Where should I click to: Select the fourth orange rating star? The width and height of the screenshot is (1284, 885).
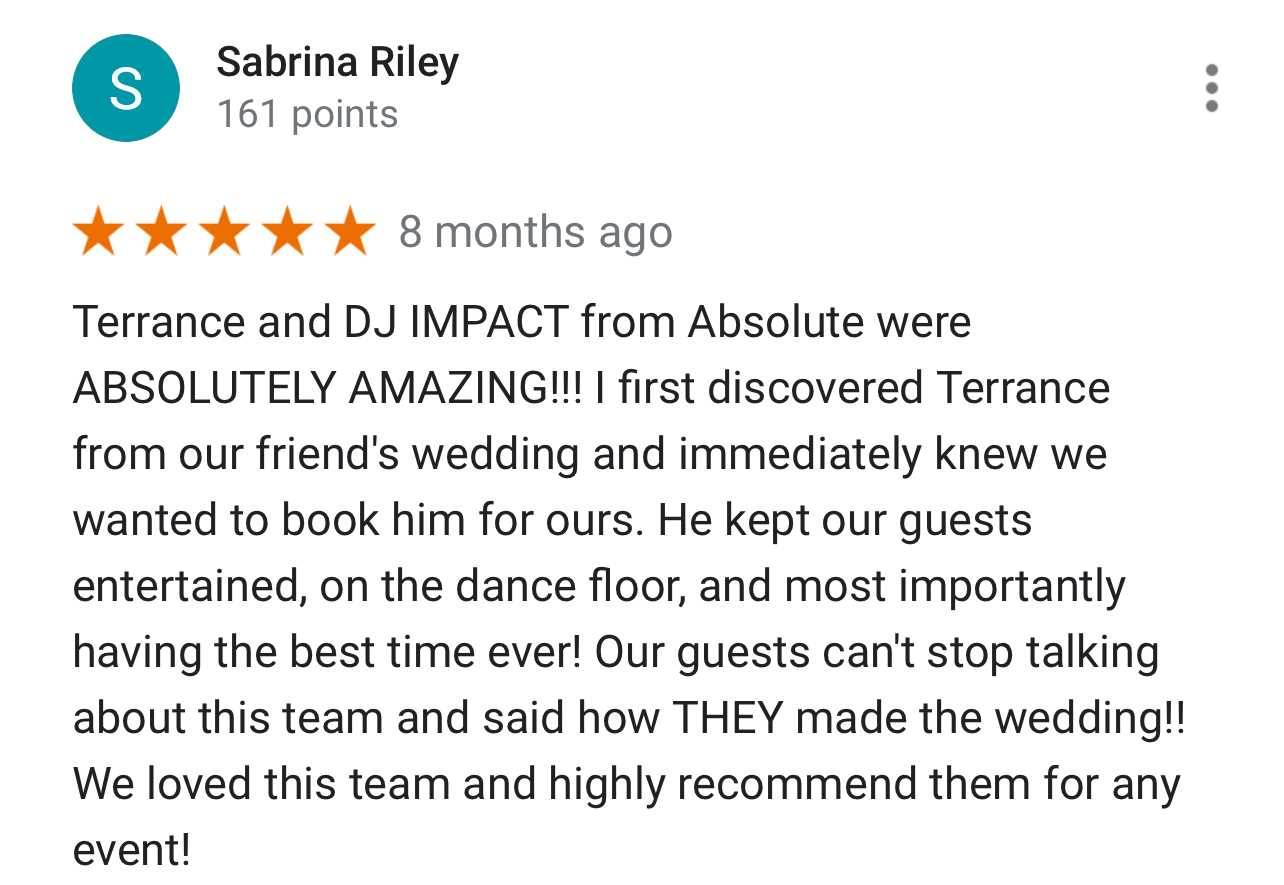click(287, 232)
